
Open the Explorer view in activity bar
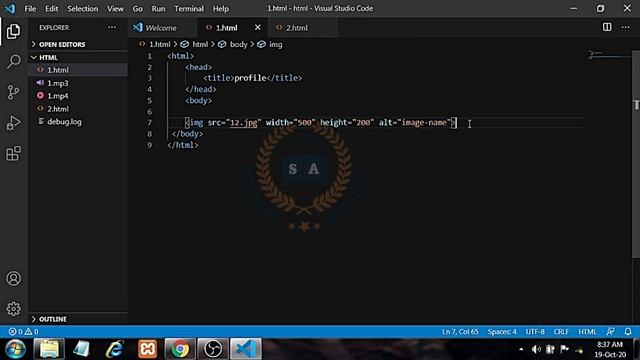click(x=13, y=31)
